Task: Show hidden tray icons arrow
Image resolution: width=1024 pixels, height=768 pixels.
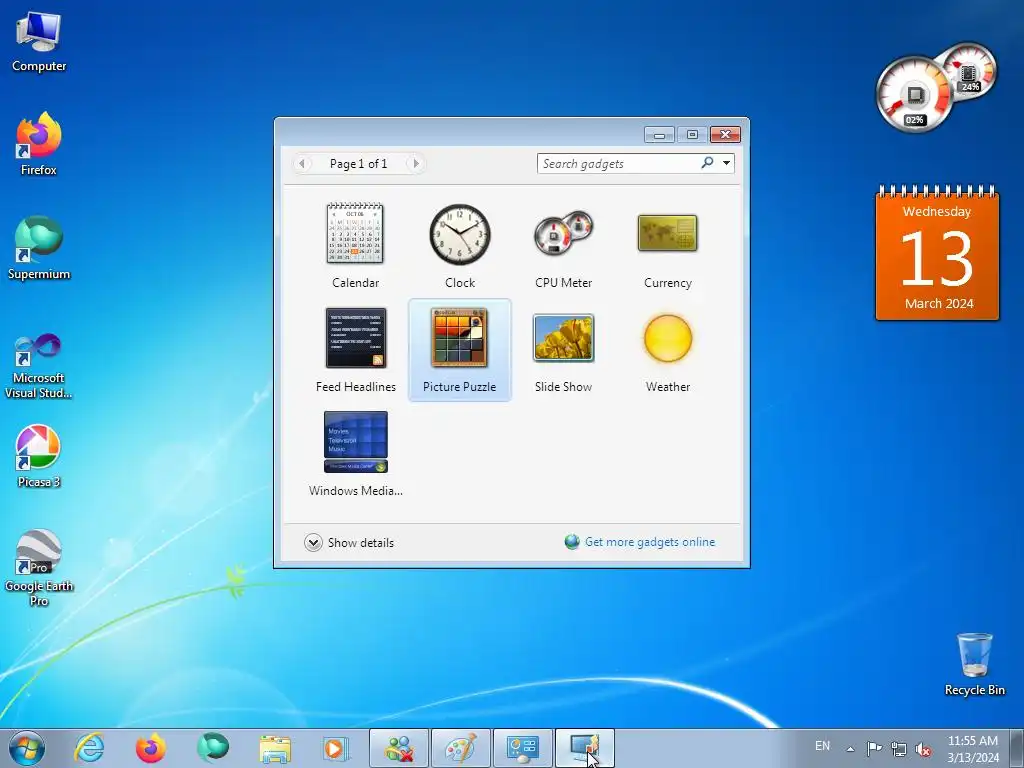Action: click(x=850, y=749)
